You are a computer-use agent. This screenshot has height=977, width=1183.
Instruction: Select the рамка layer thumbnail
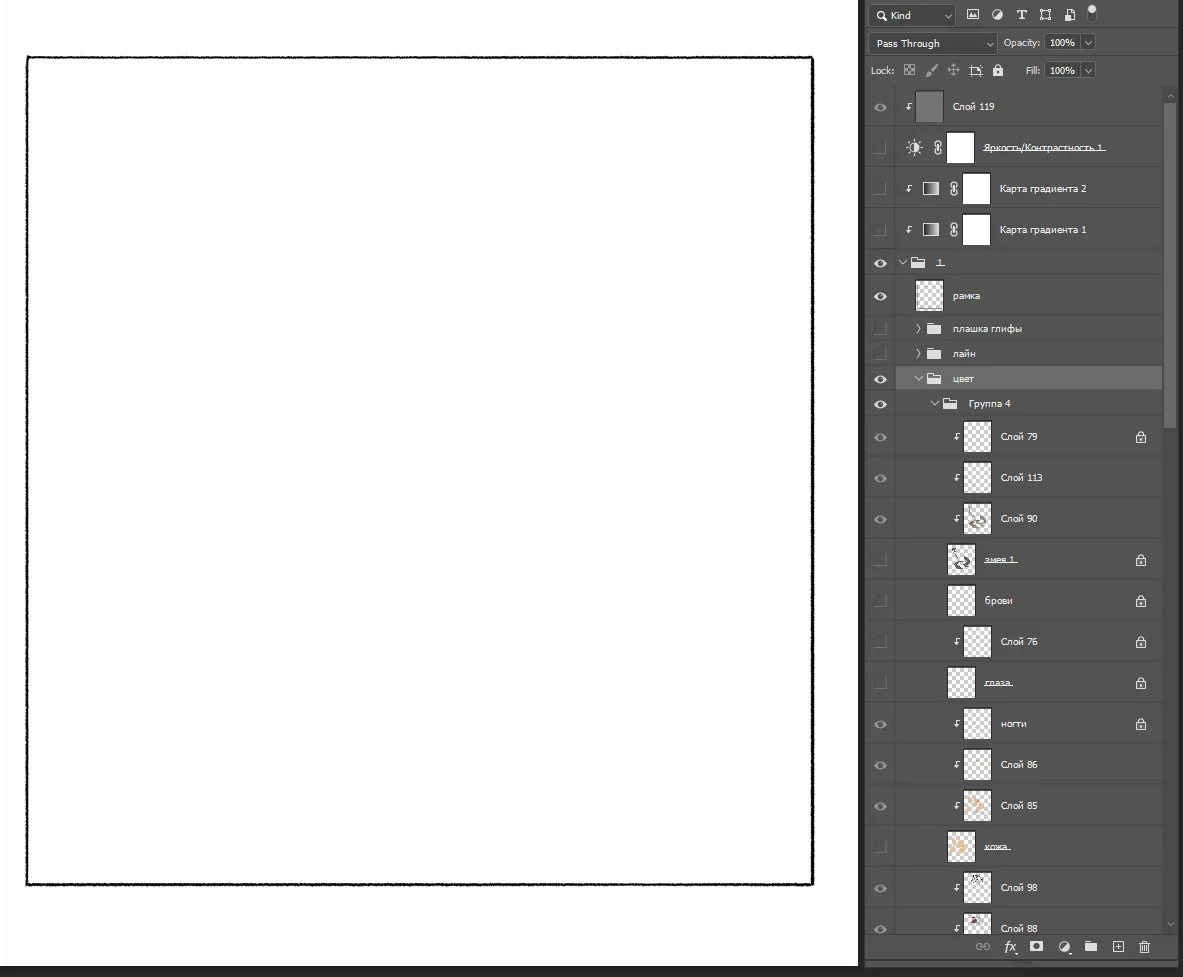tap(930, 296)
